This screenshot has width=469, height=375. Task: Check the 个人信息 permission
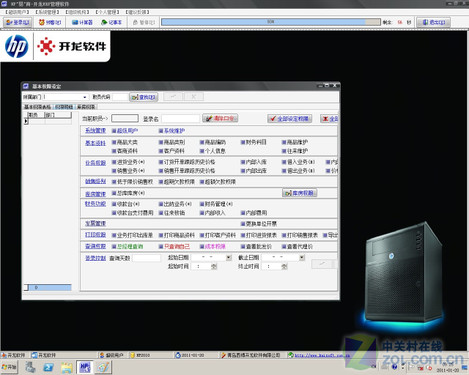202,151
